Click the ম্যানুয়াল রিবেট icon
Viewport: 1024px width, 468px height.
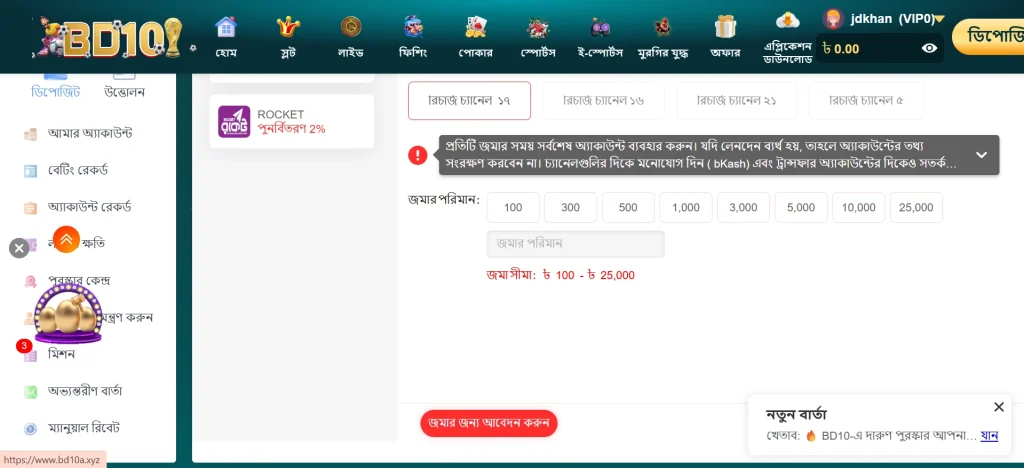pyautogui.click(x=30, y=429)
